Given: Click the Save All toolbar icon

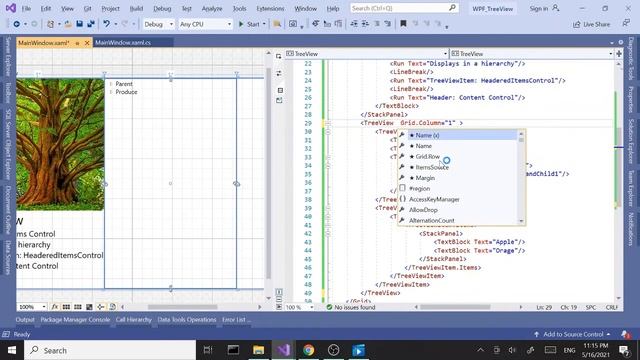Looking at the screenshot, I should pyautogui.click(x=91, y=24).
